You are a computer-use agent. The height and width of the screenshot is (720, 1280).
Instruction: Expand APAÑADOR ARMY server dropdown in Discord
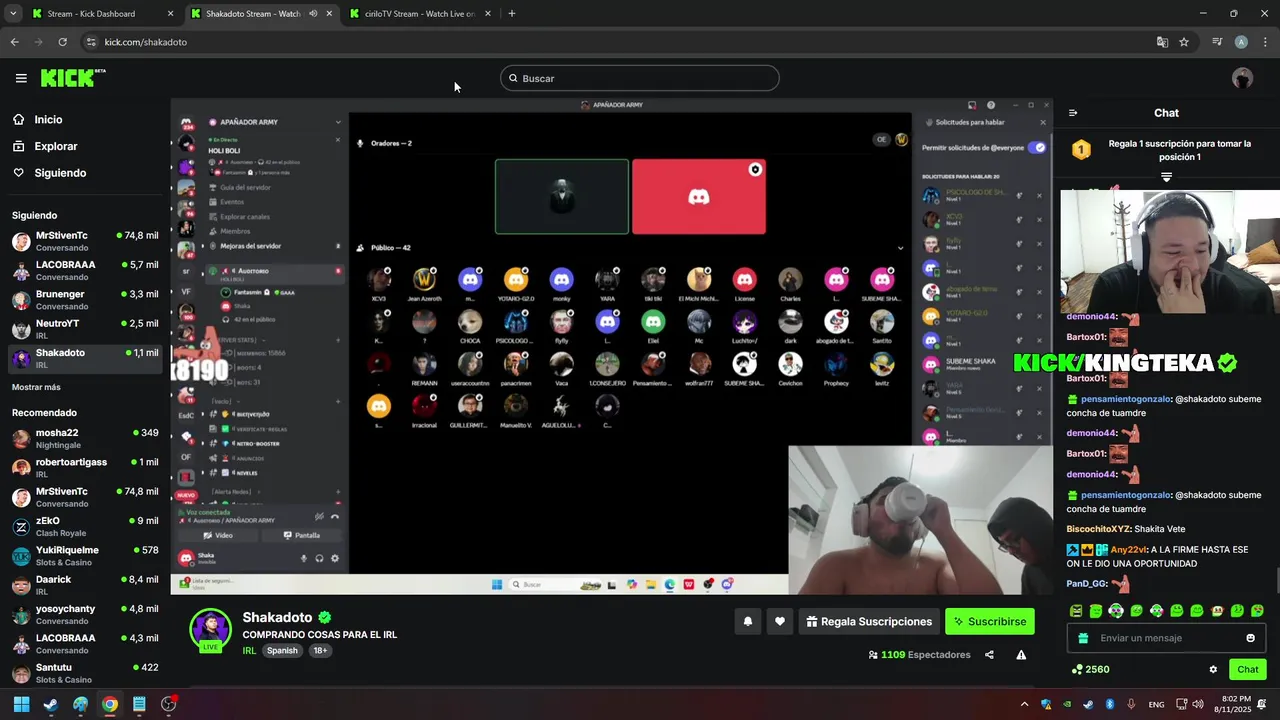[338, 122]
